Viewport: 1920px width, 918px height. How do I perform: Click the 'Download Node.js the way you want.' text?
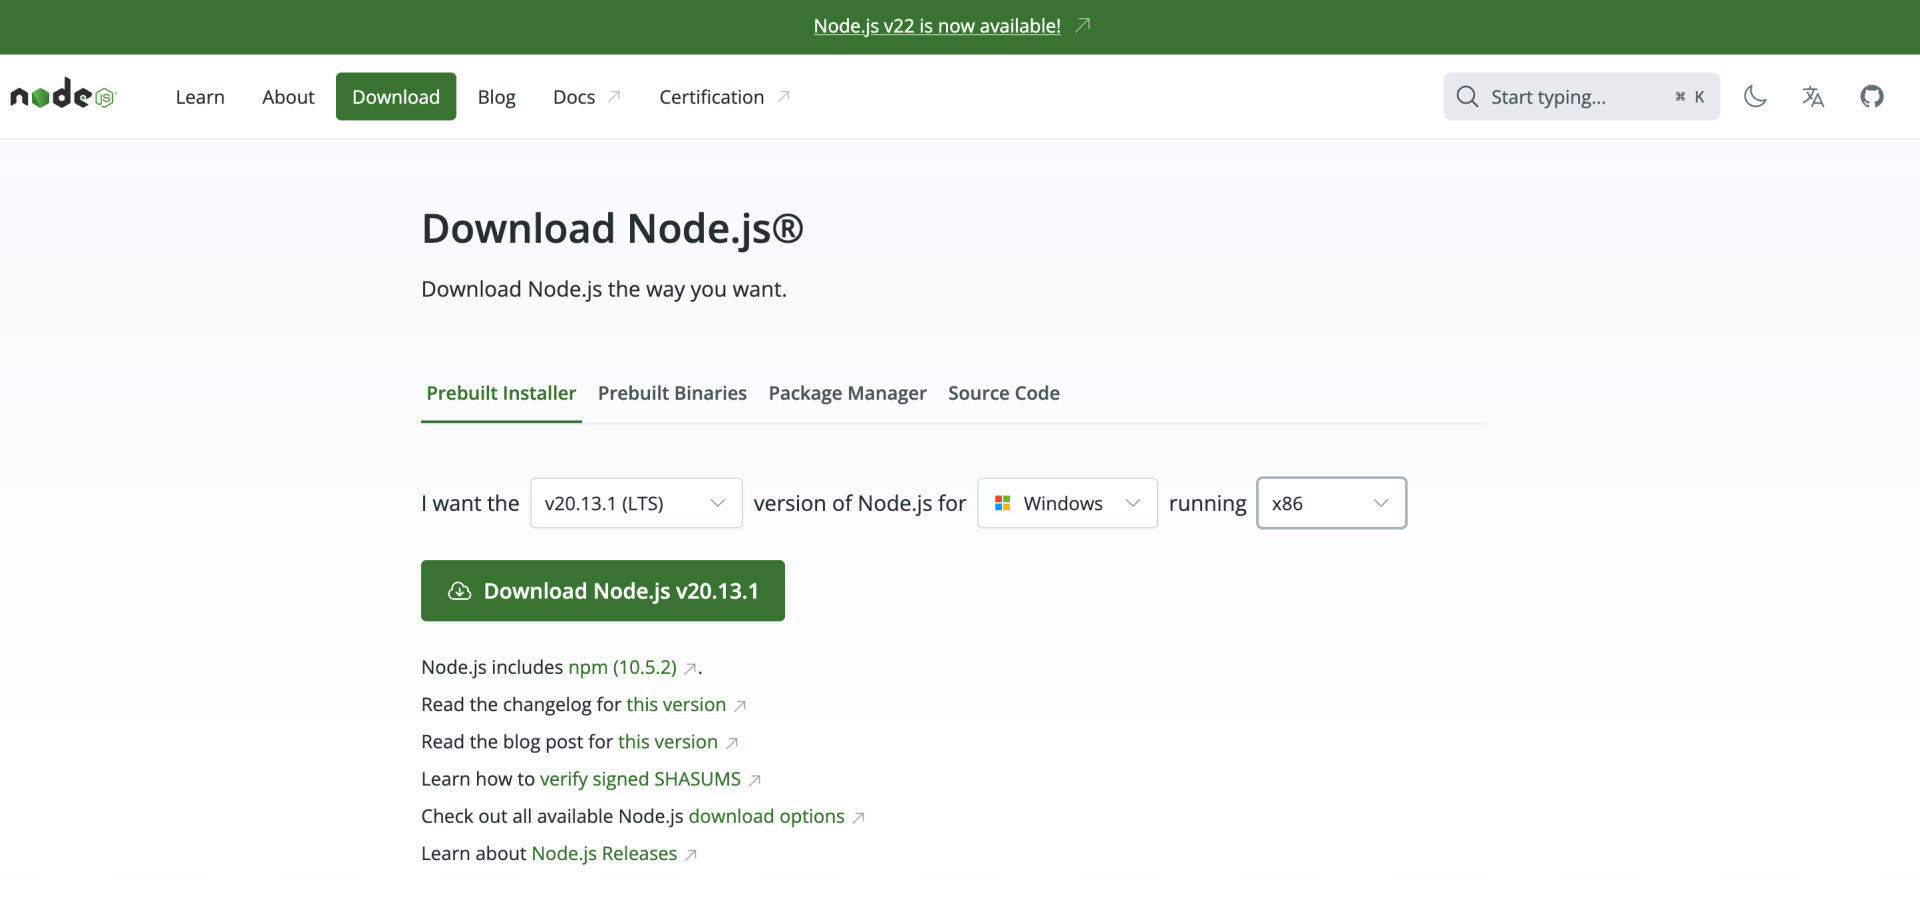coord(604,289)
